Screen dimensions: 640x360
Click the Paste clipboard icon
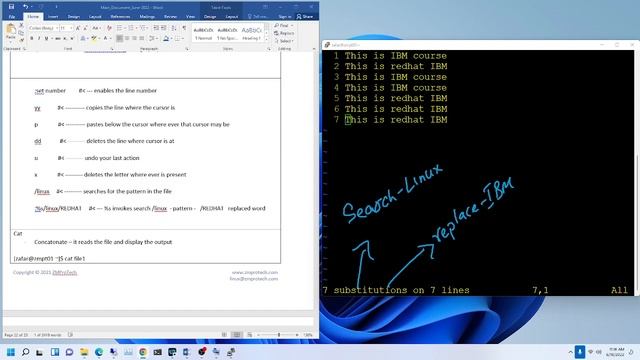[x=11, y=29]
